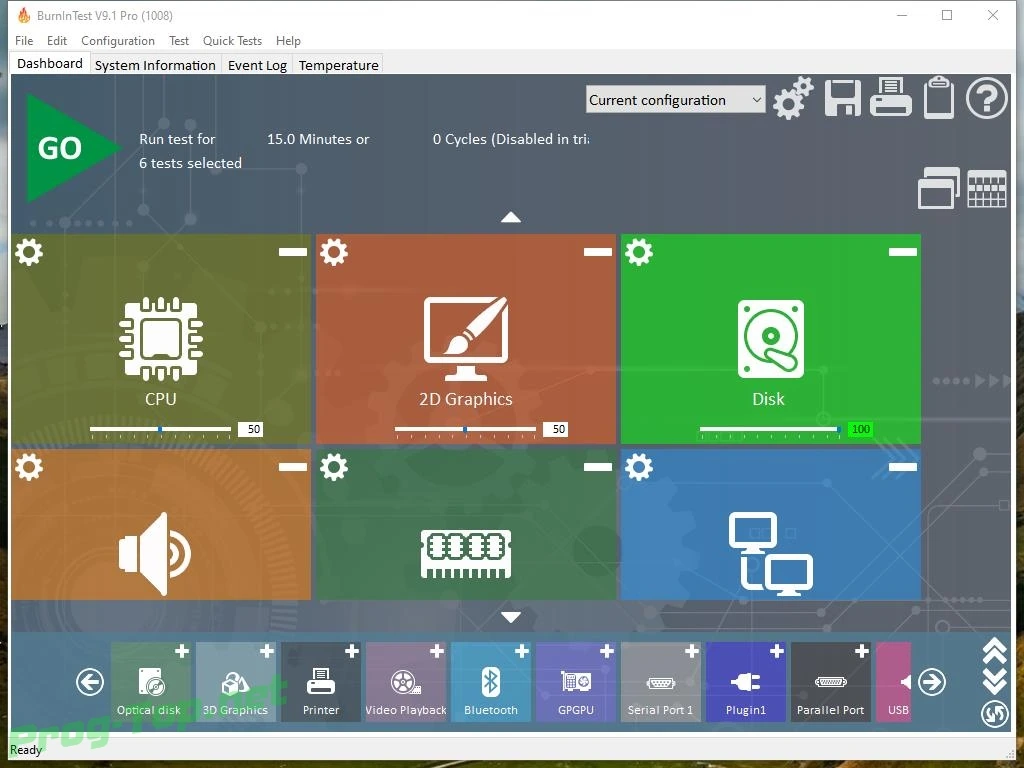
Task: Open the Quick Tests menu
Action: 232,40
